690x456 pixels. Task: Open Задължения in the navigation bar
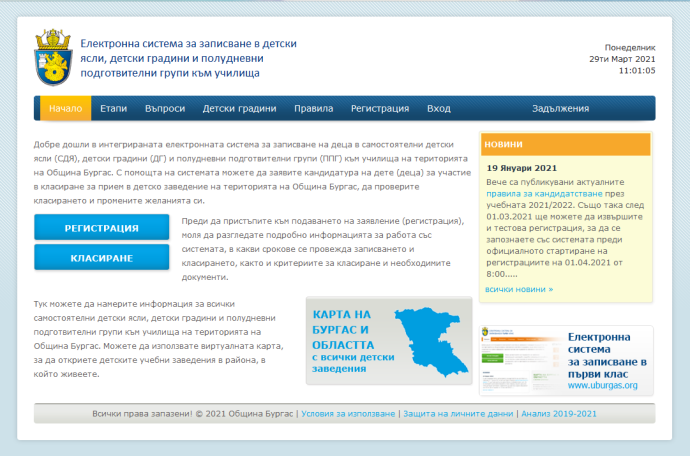click(x=561, y=108)
